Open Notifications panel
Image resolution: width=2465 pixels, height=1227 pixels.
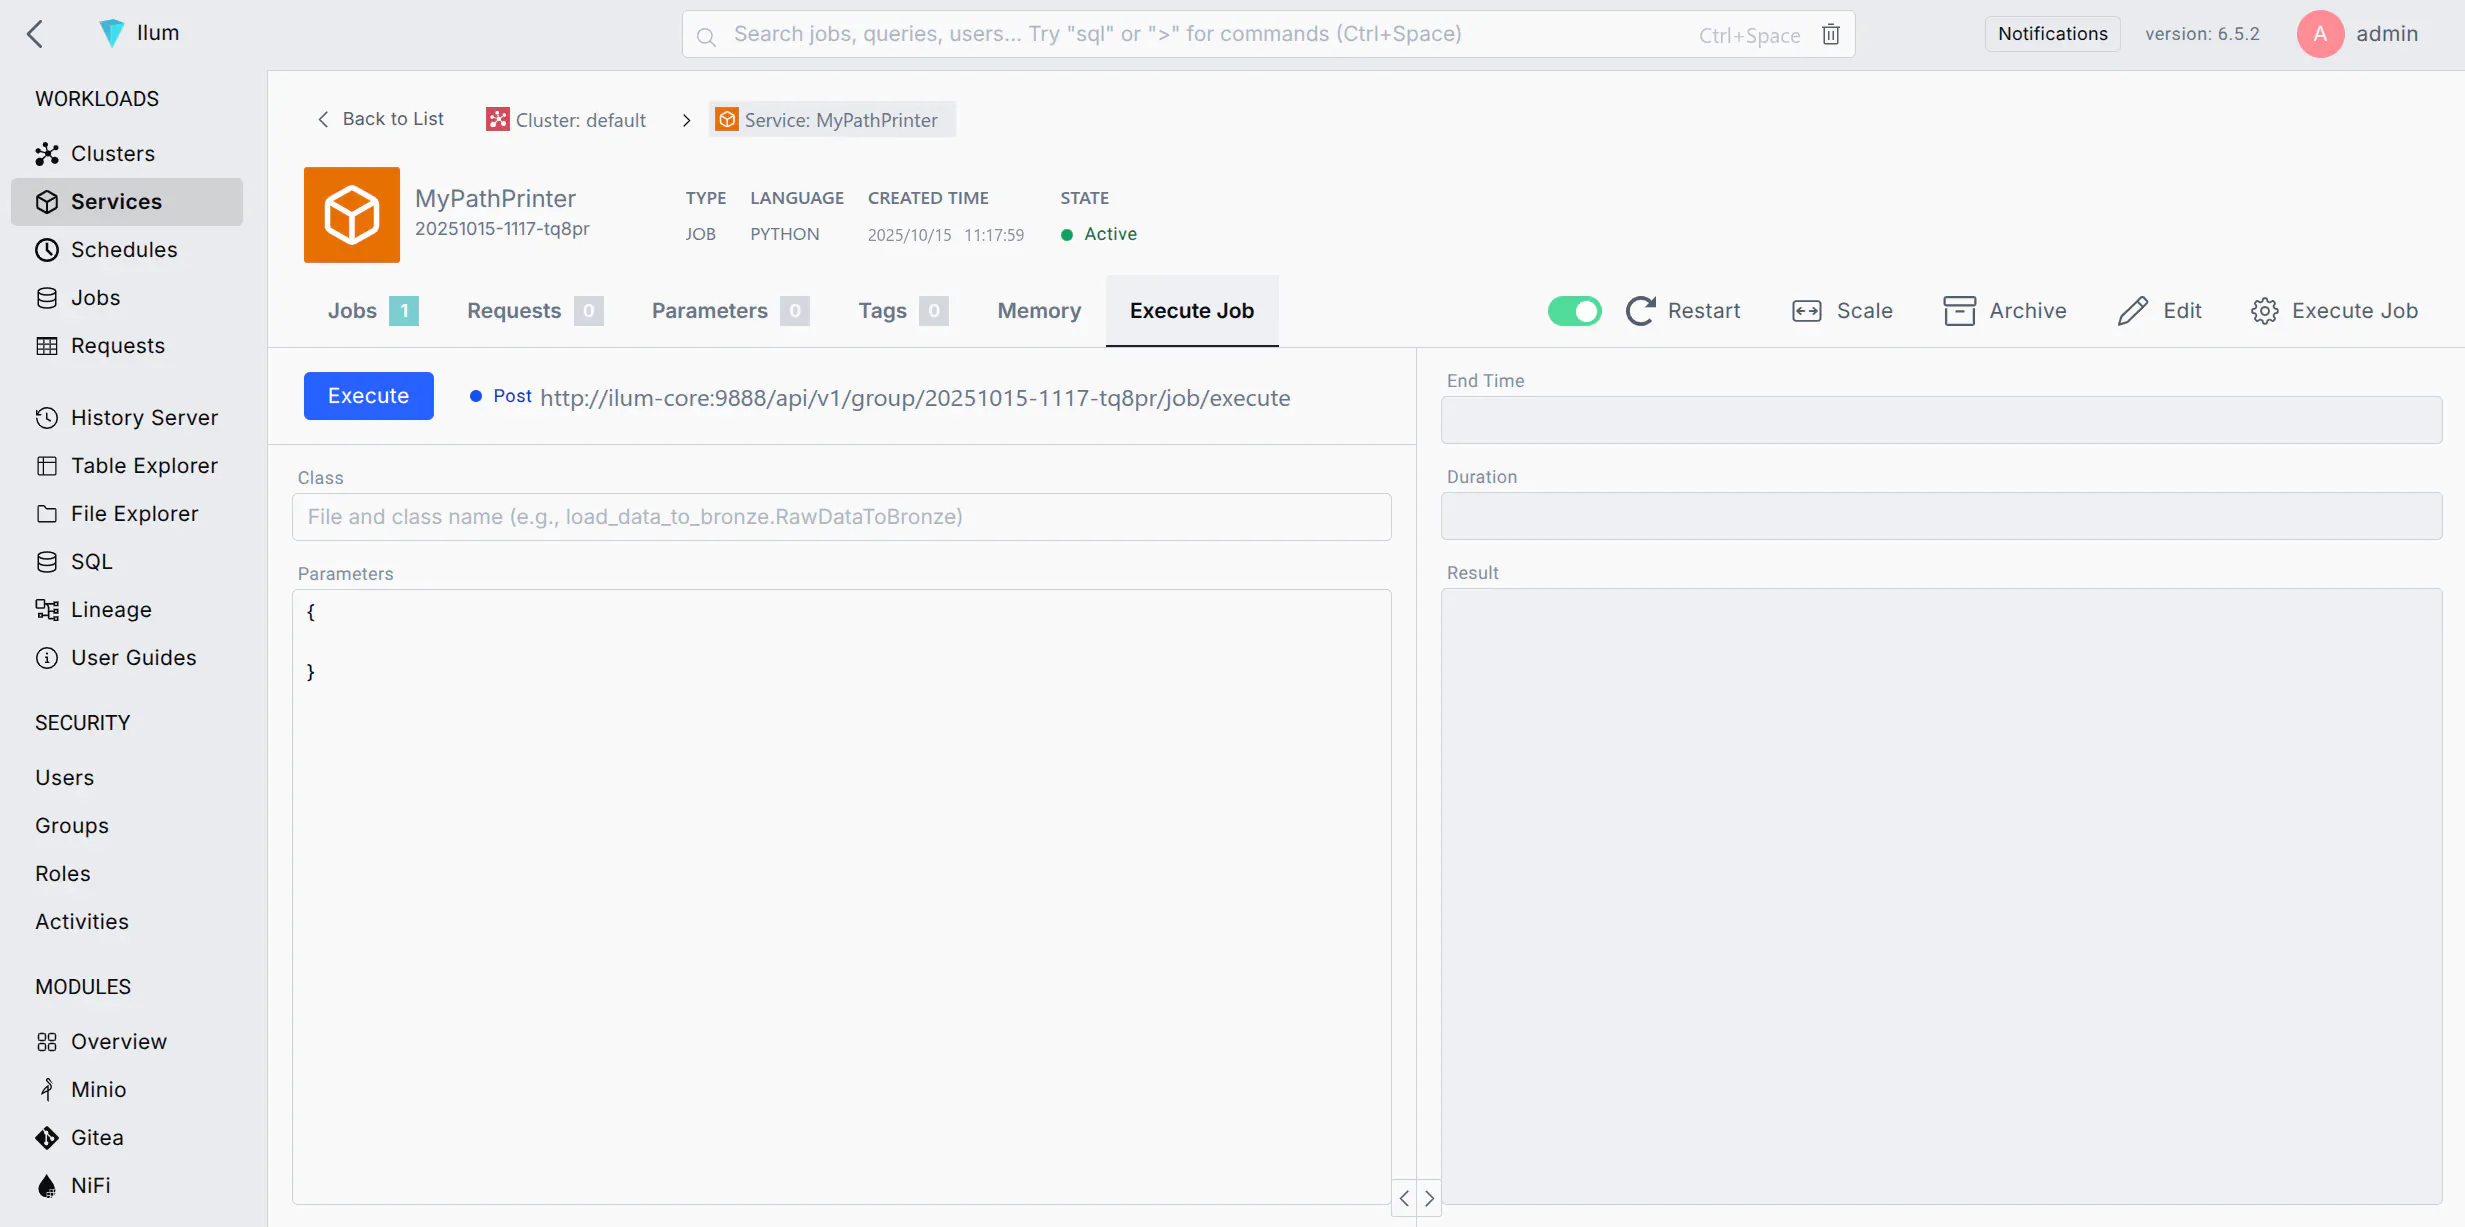click(2052, 34)
